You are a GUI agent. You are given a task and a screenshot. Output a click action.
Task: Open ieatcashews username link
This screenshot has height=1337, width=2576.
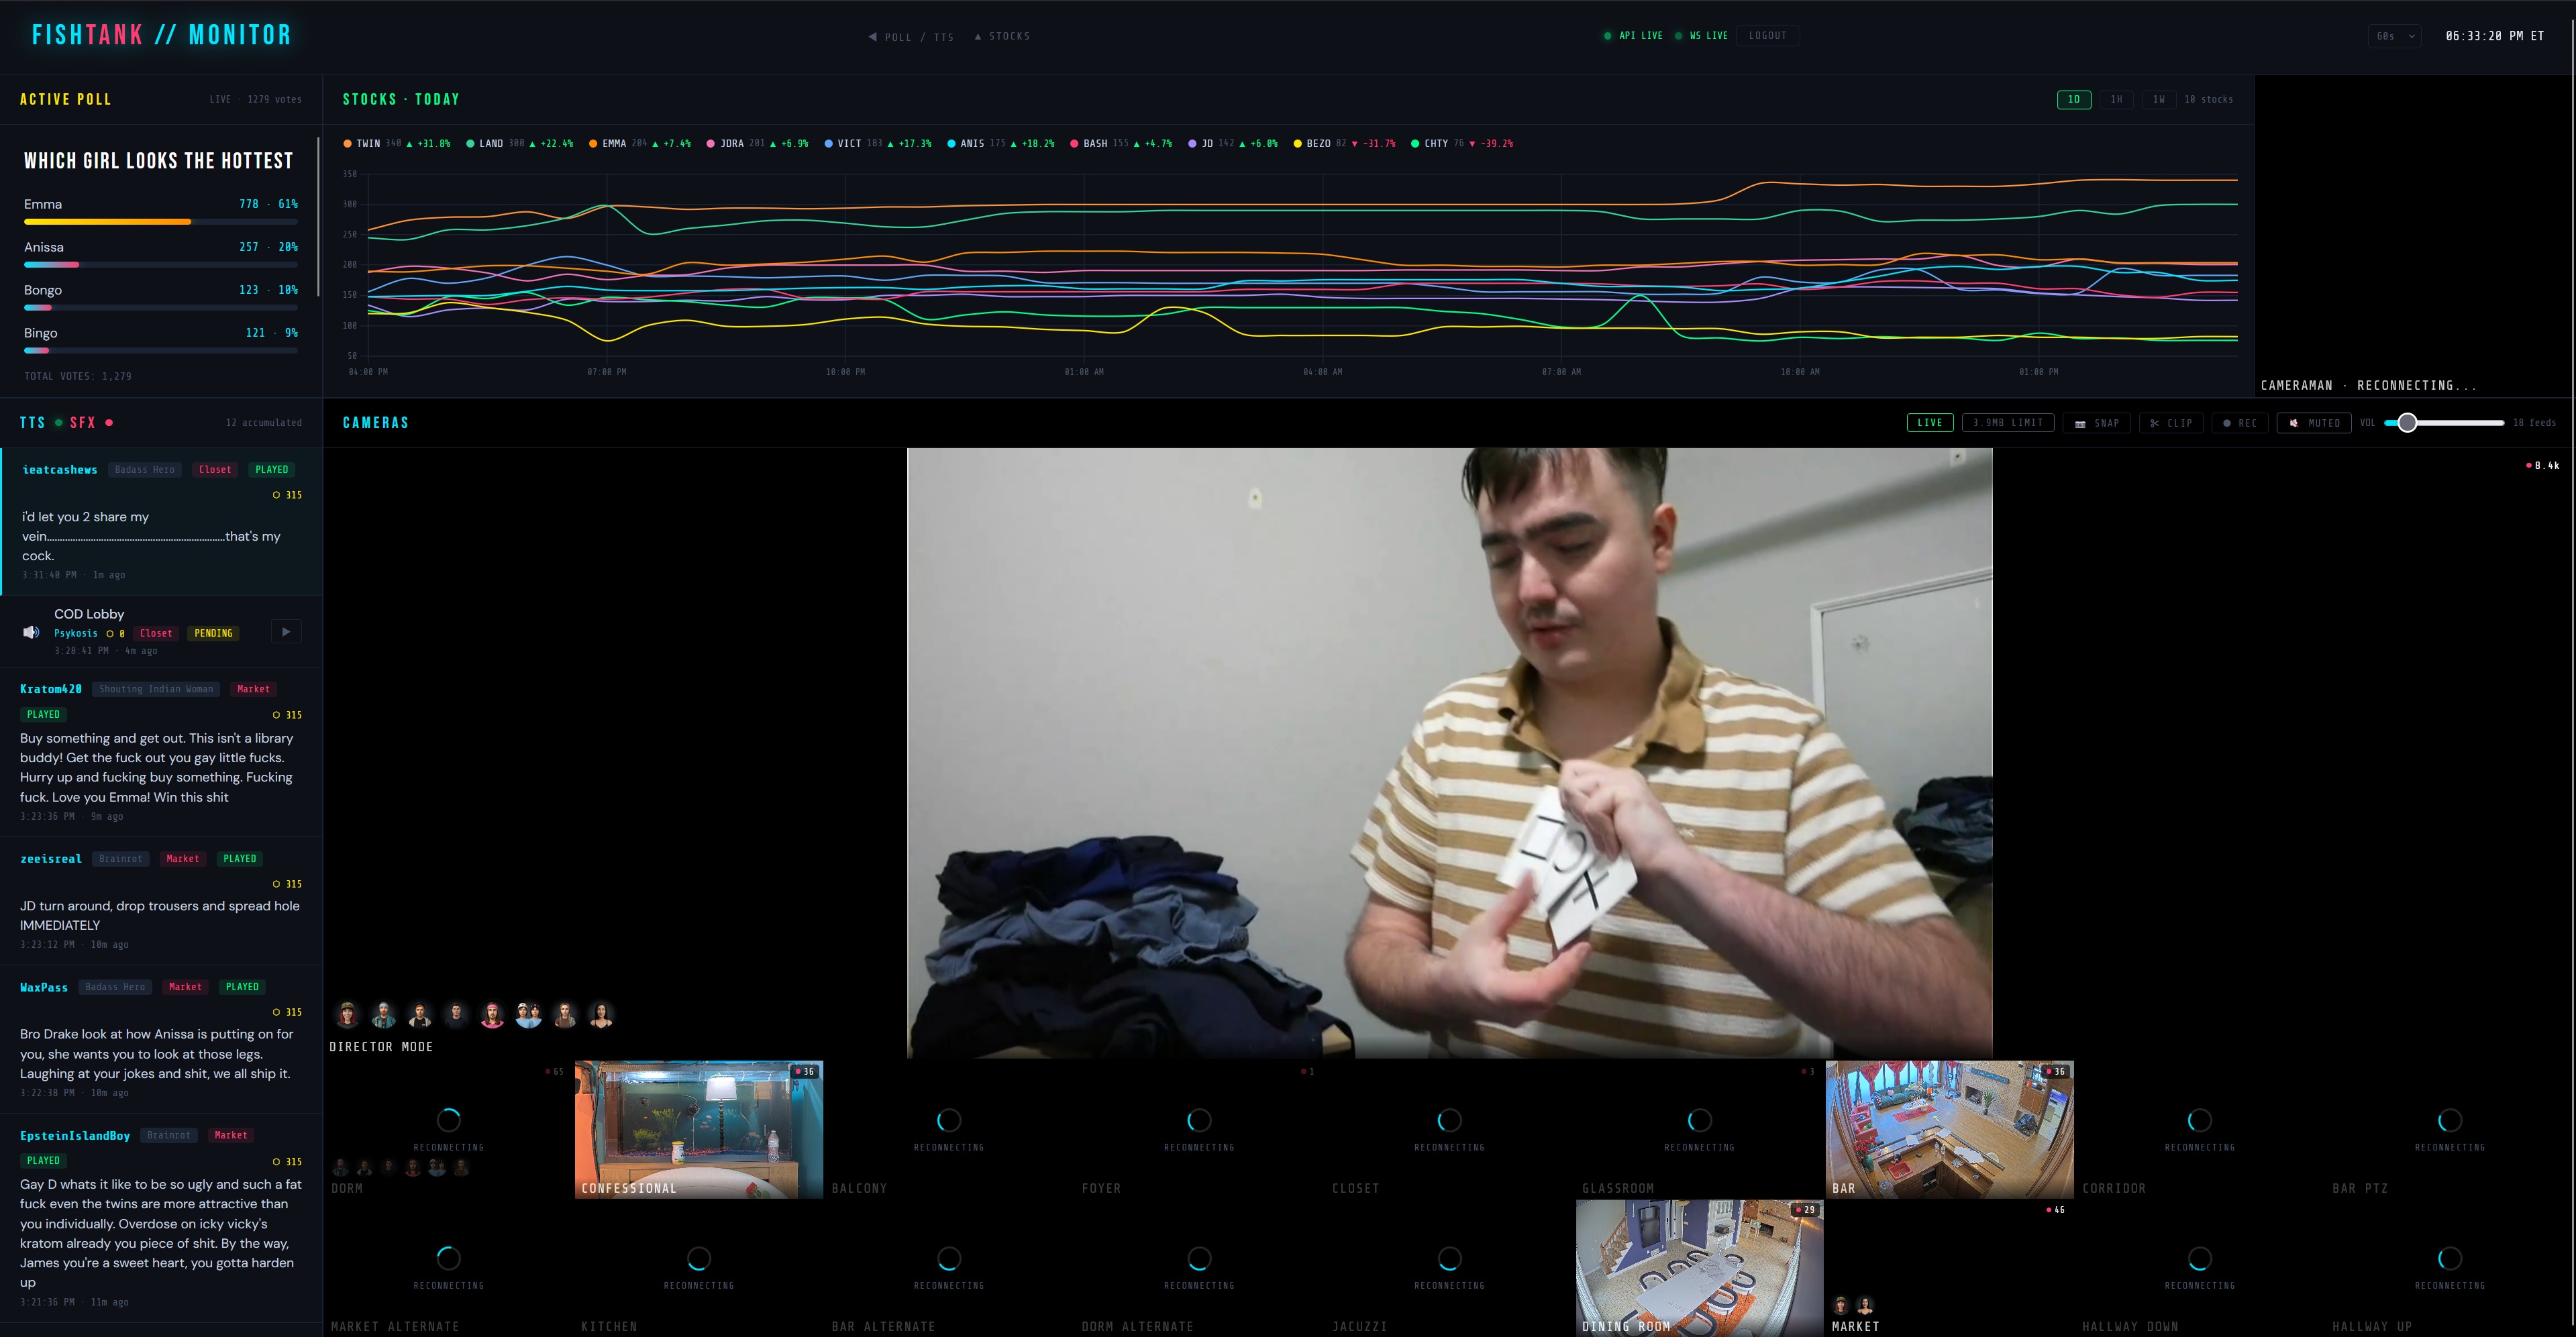coord(60,469)
